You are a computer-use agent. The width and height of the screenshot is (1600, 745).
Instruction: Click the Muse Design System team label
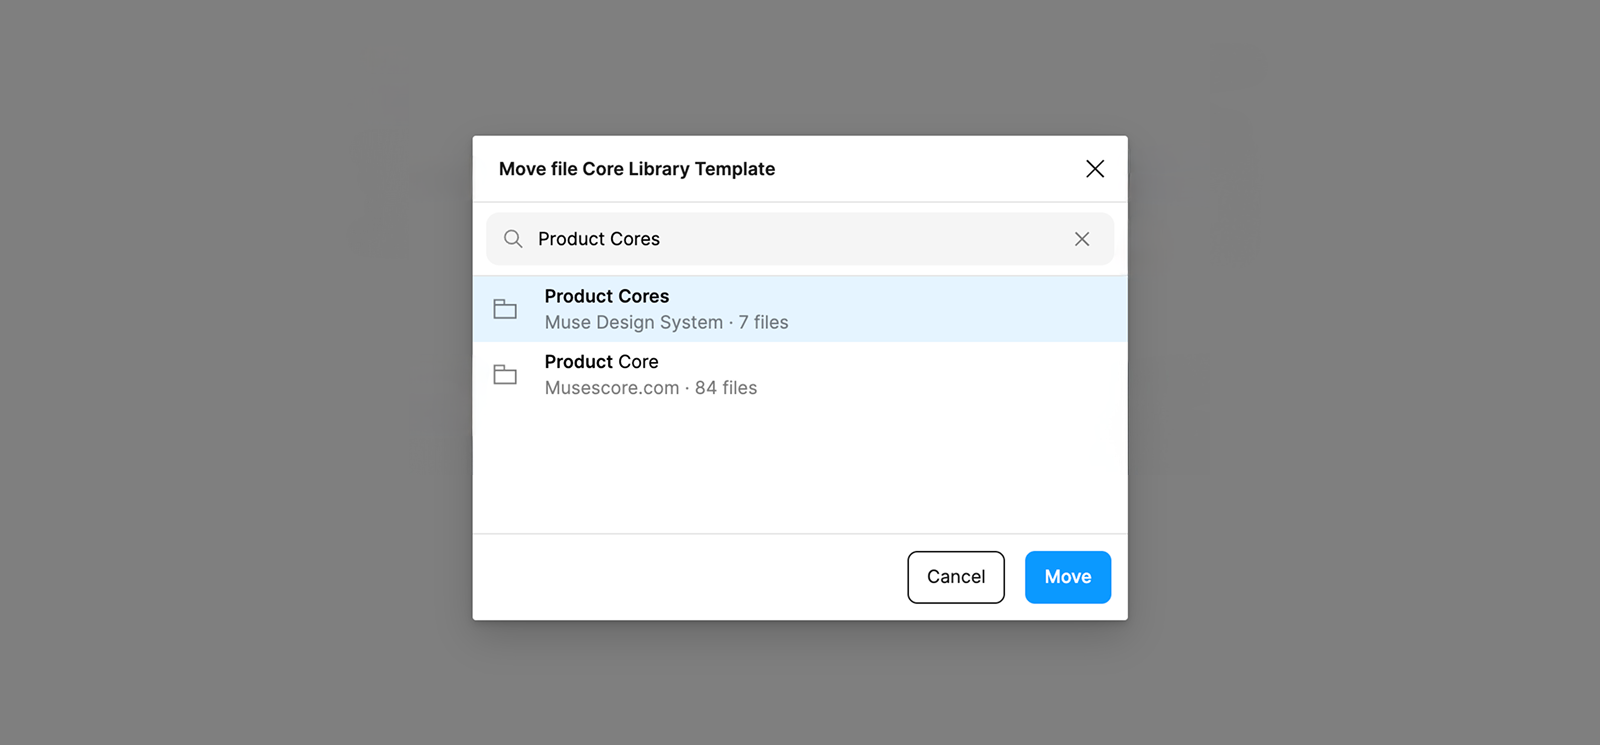pyautogui.click(x=634, y=323)
